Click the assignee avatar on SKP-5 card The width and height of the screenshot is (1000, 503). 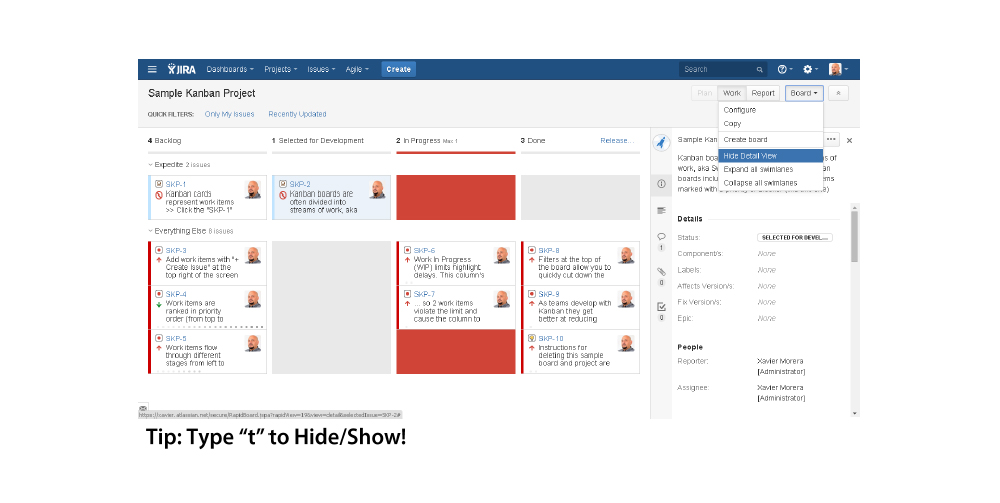[253, 343]
